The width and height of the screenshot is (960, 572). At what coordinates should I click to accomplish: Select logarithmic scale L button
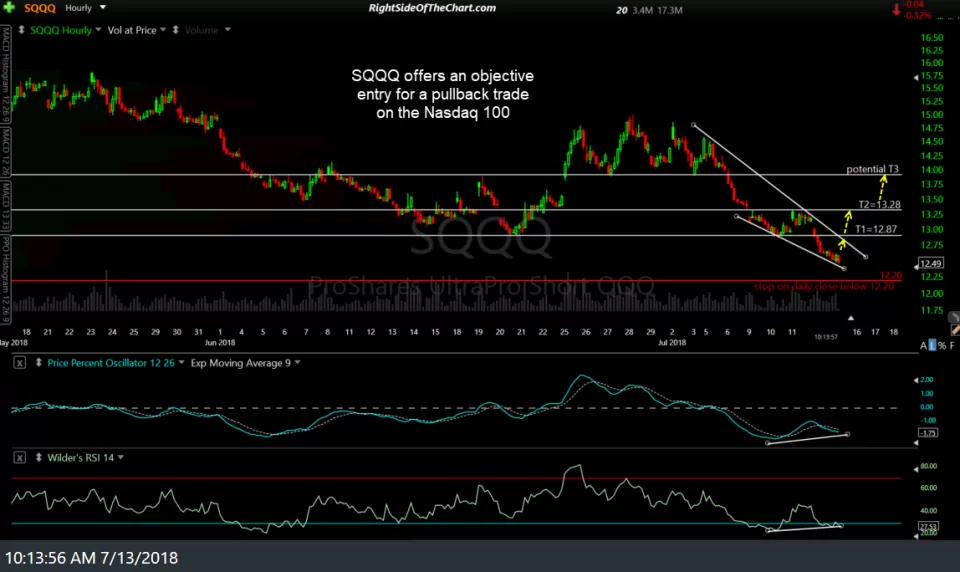coord(932,346)
